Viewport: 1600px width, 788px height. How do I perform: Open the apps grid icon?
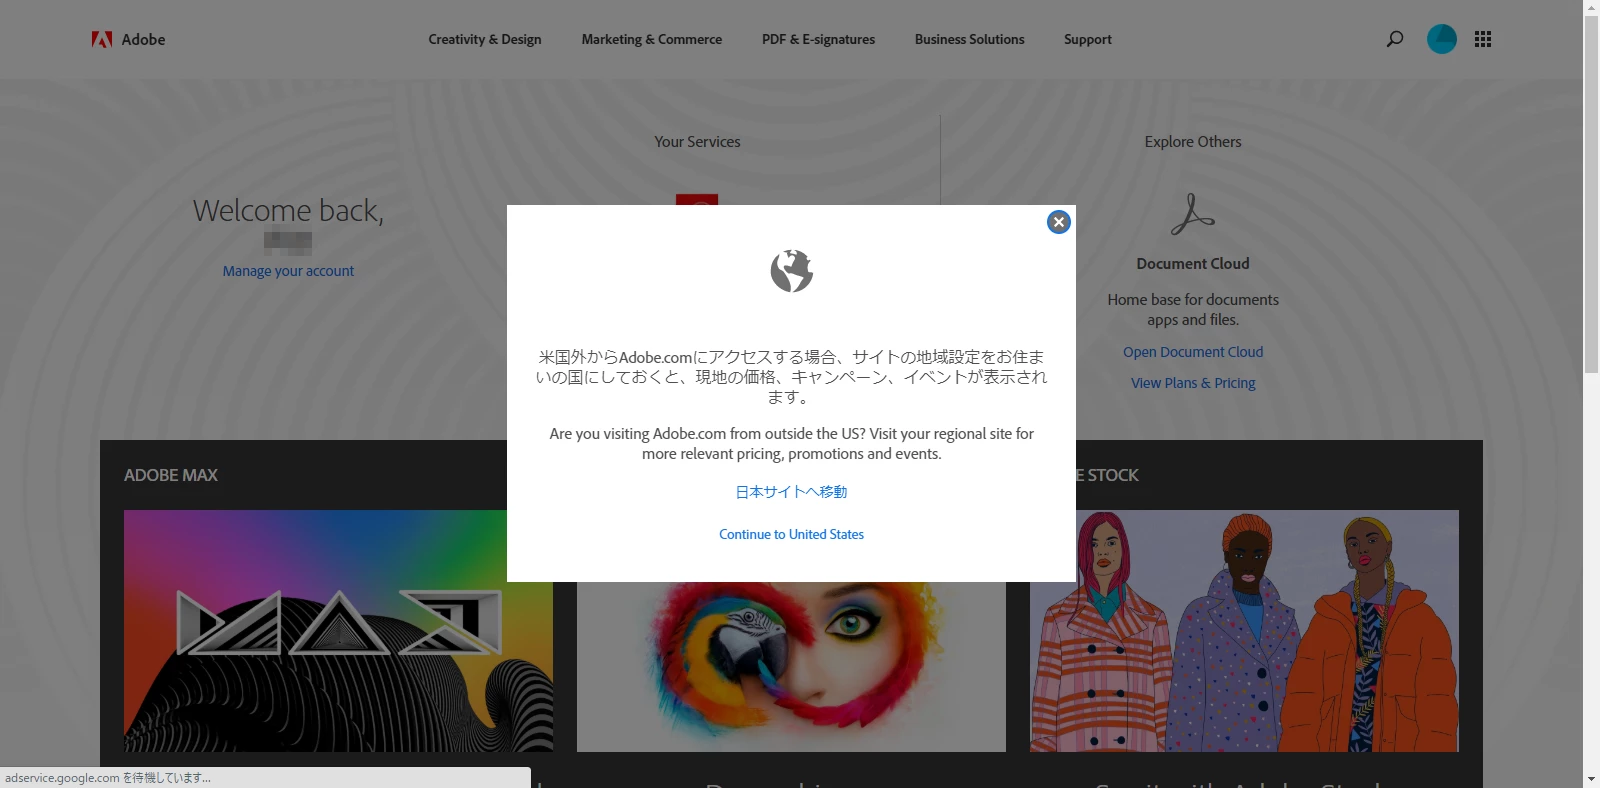[x=1483, y=39]
